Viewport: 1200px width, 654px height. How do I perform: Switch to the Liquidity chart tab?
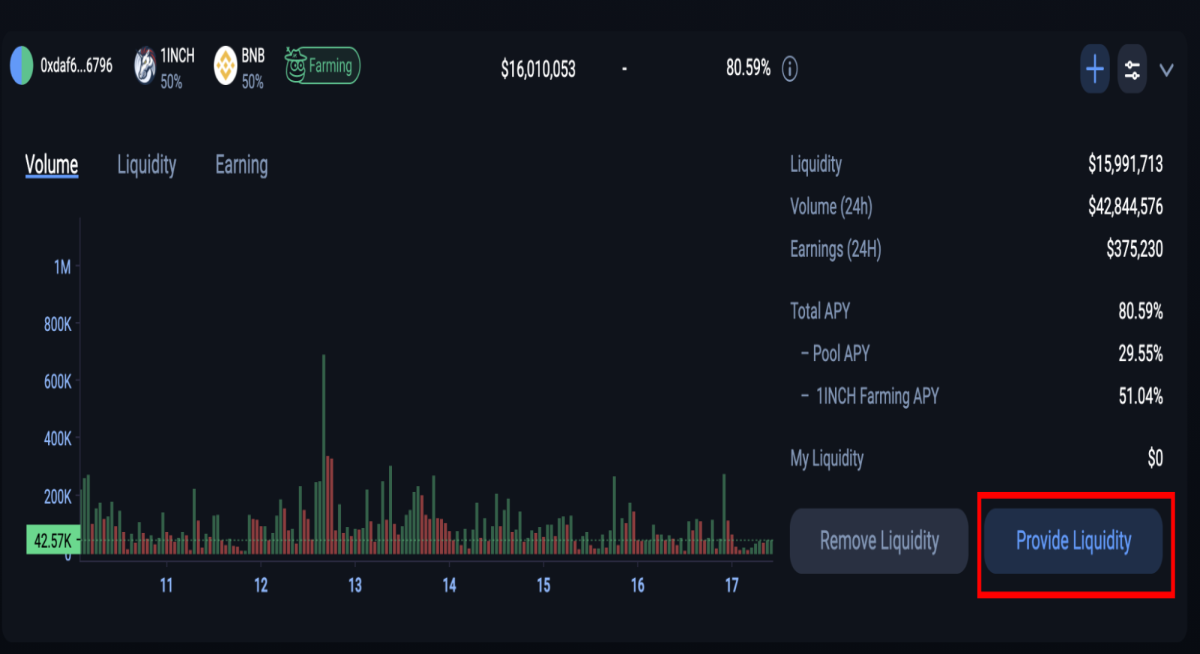pos(146,165)
